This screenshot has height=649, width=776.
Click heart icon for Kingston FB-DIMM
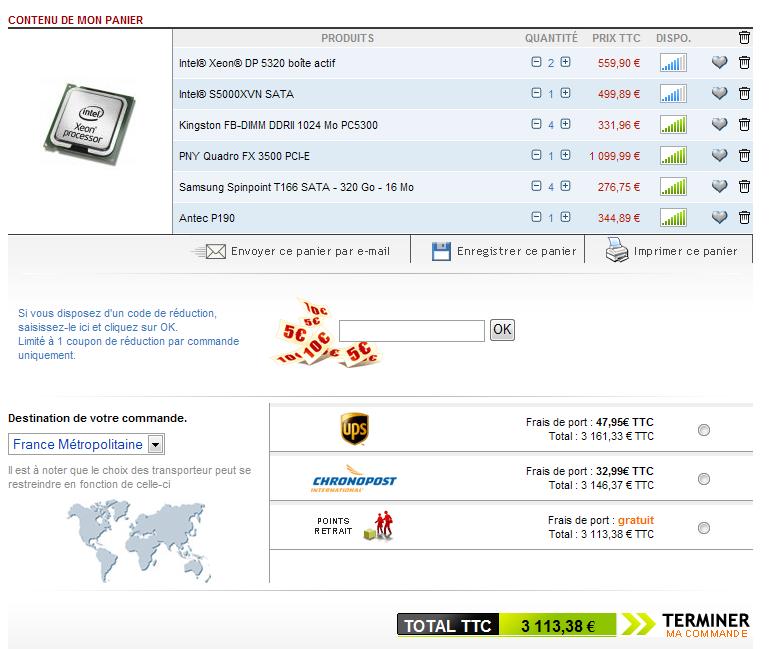coord(719,124)
